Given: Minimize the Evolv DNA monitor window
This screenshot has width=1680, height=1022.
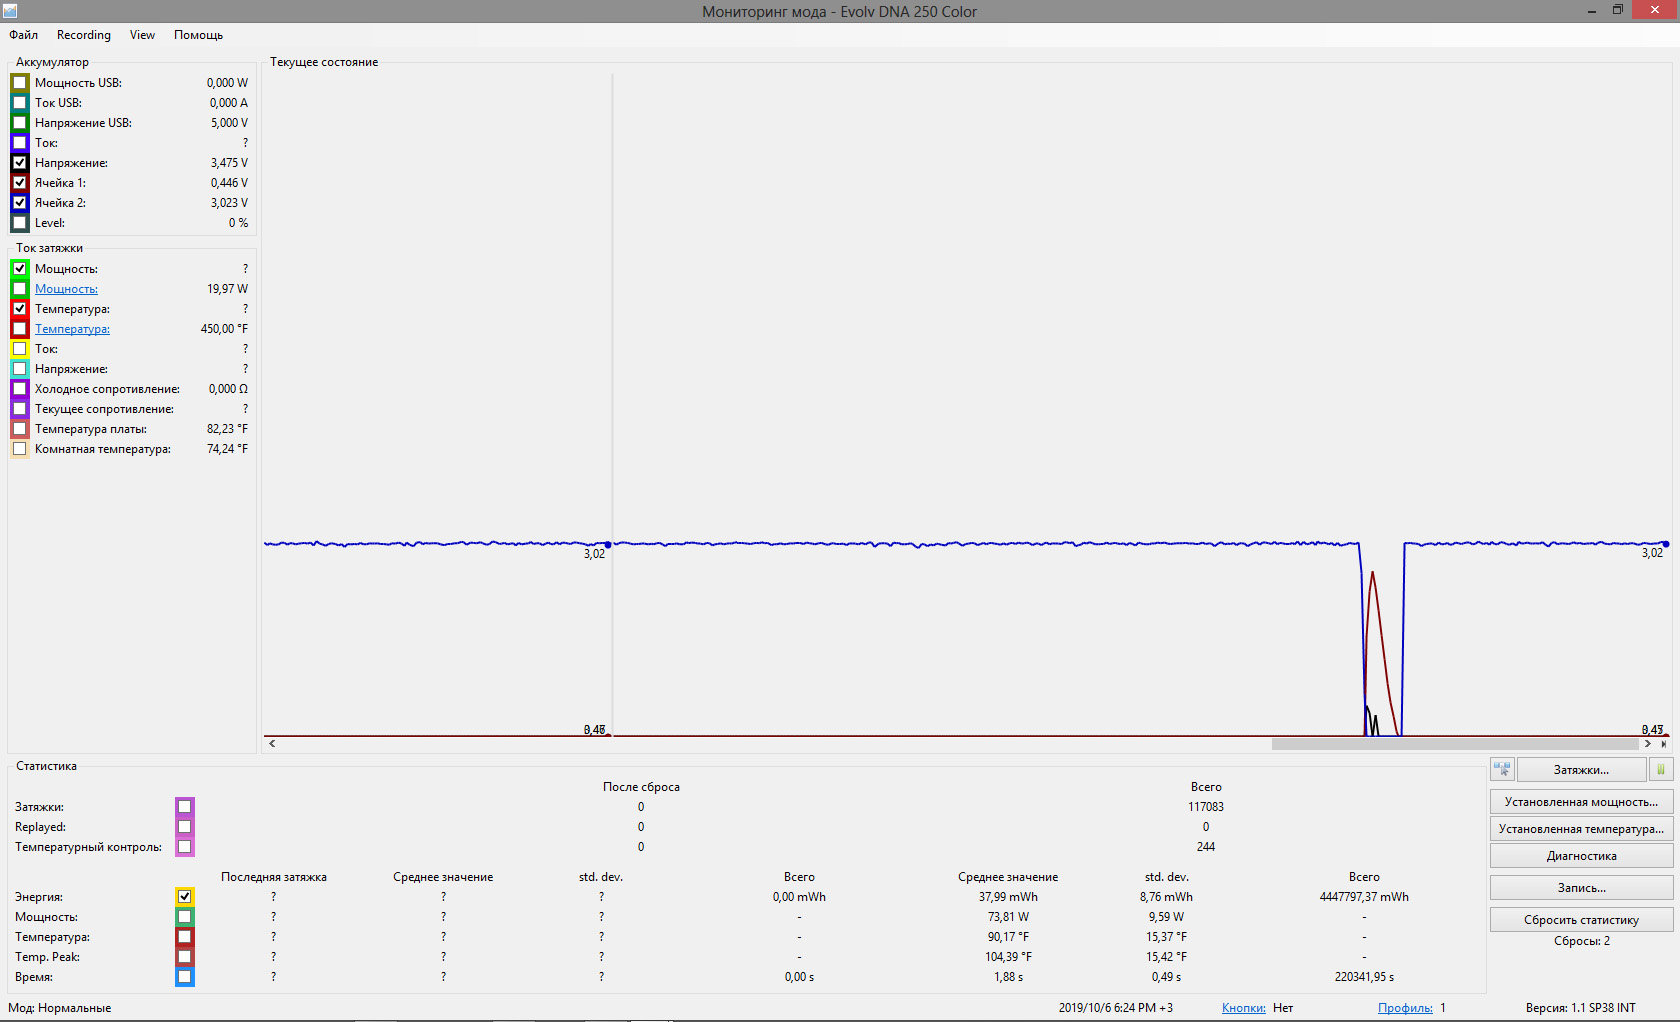Looking at the screenshot, I should [x=1591, y=11].
